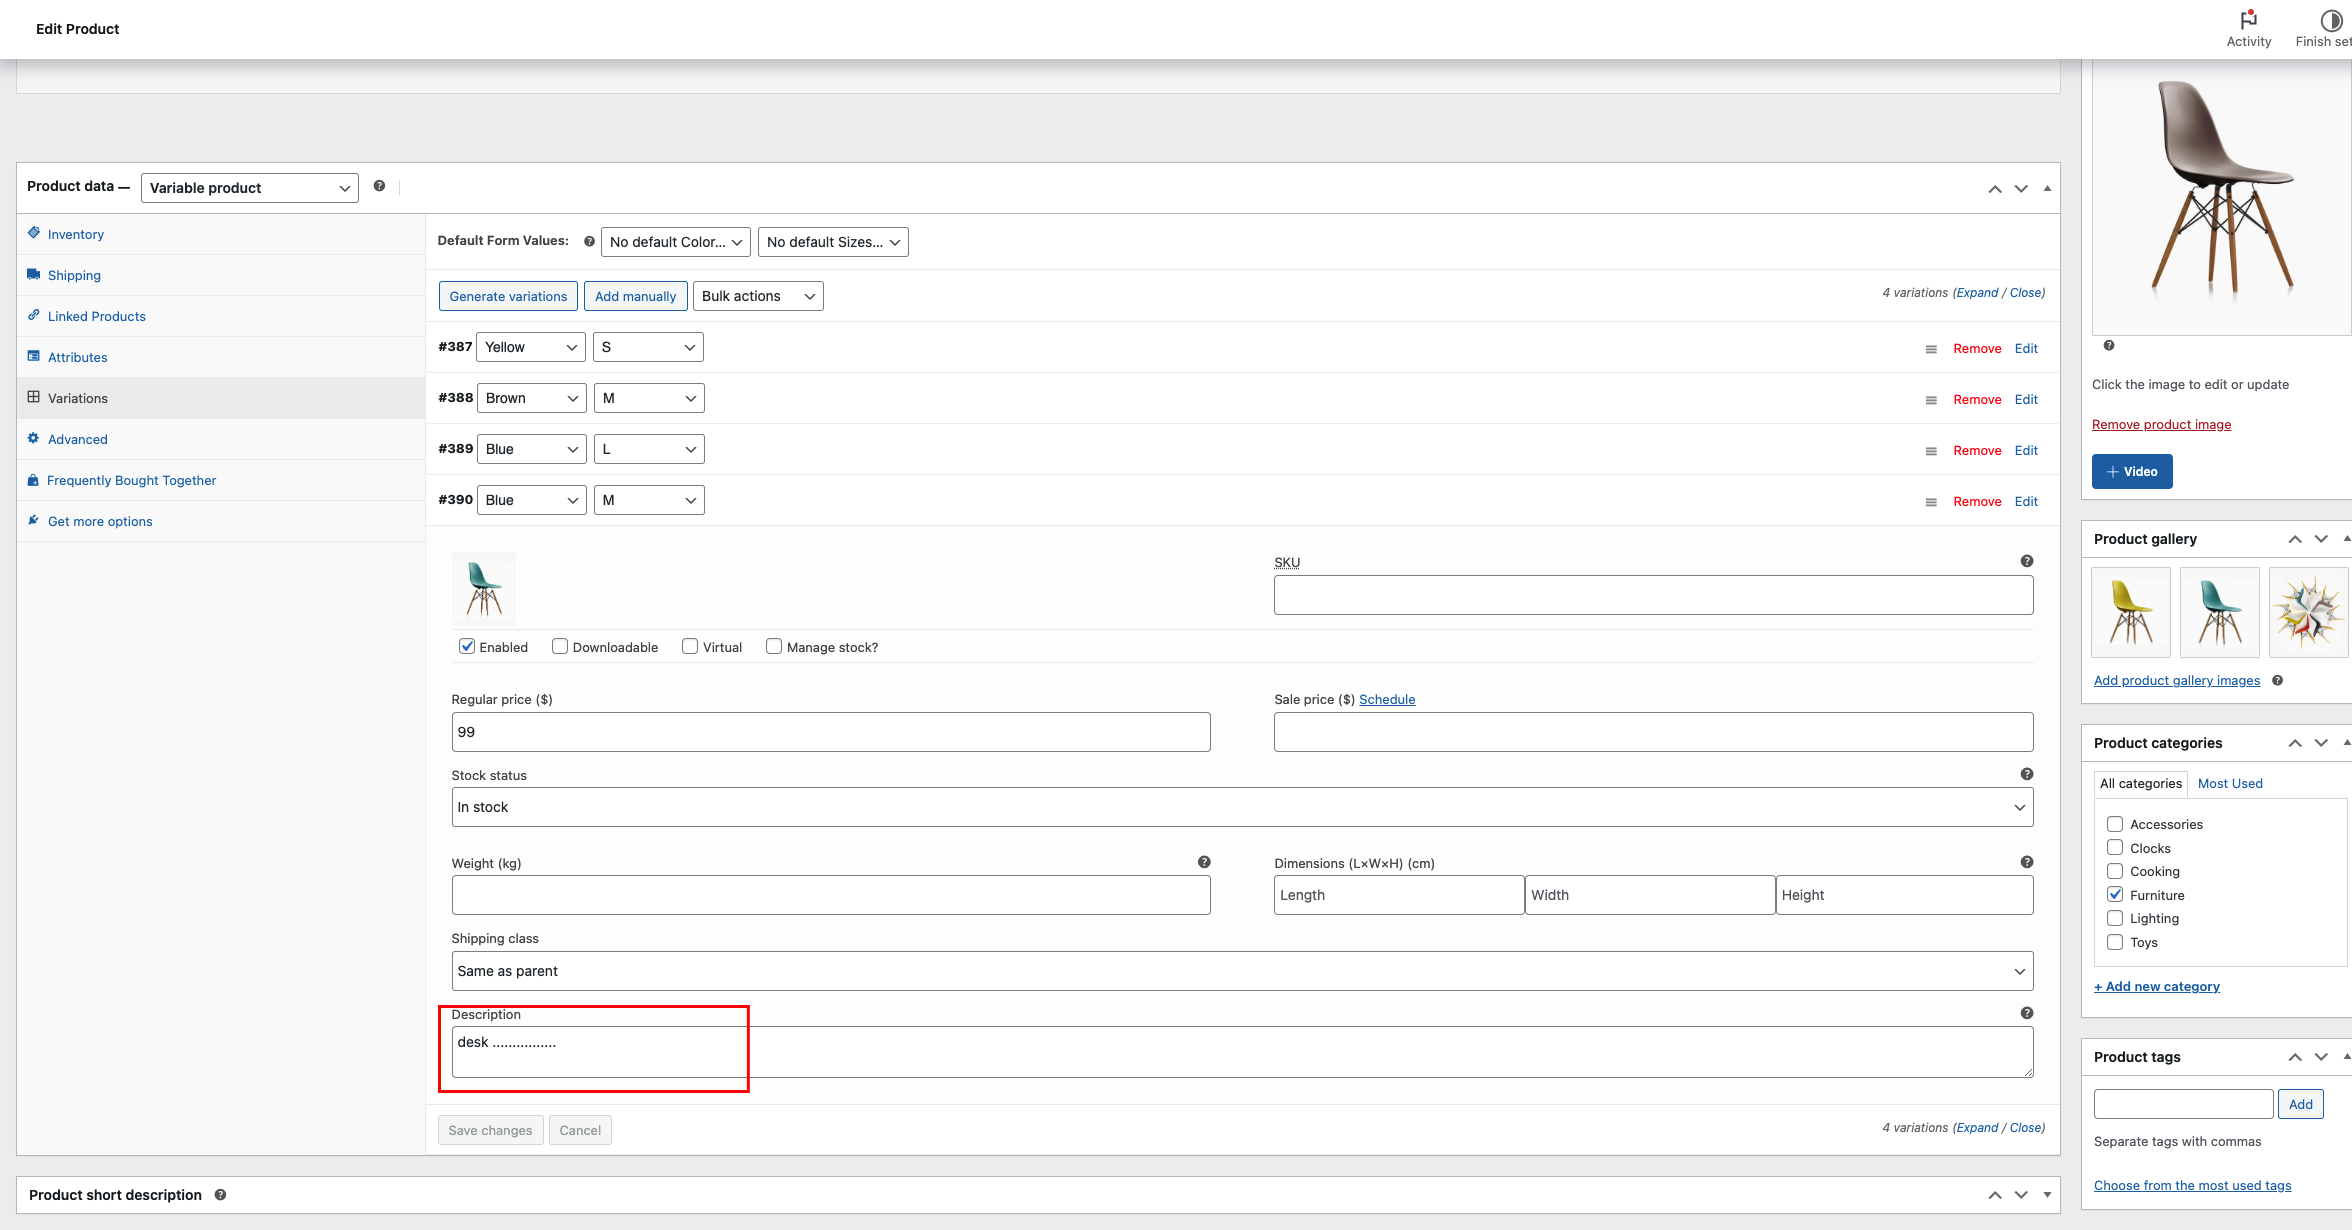Move Product categories panel down
Viewport: 2352px width, 1230px height.
pos(2321,743)
